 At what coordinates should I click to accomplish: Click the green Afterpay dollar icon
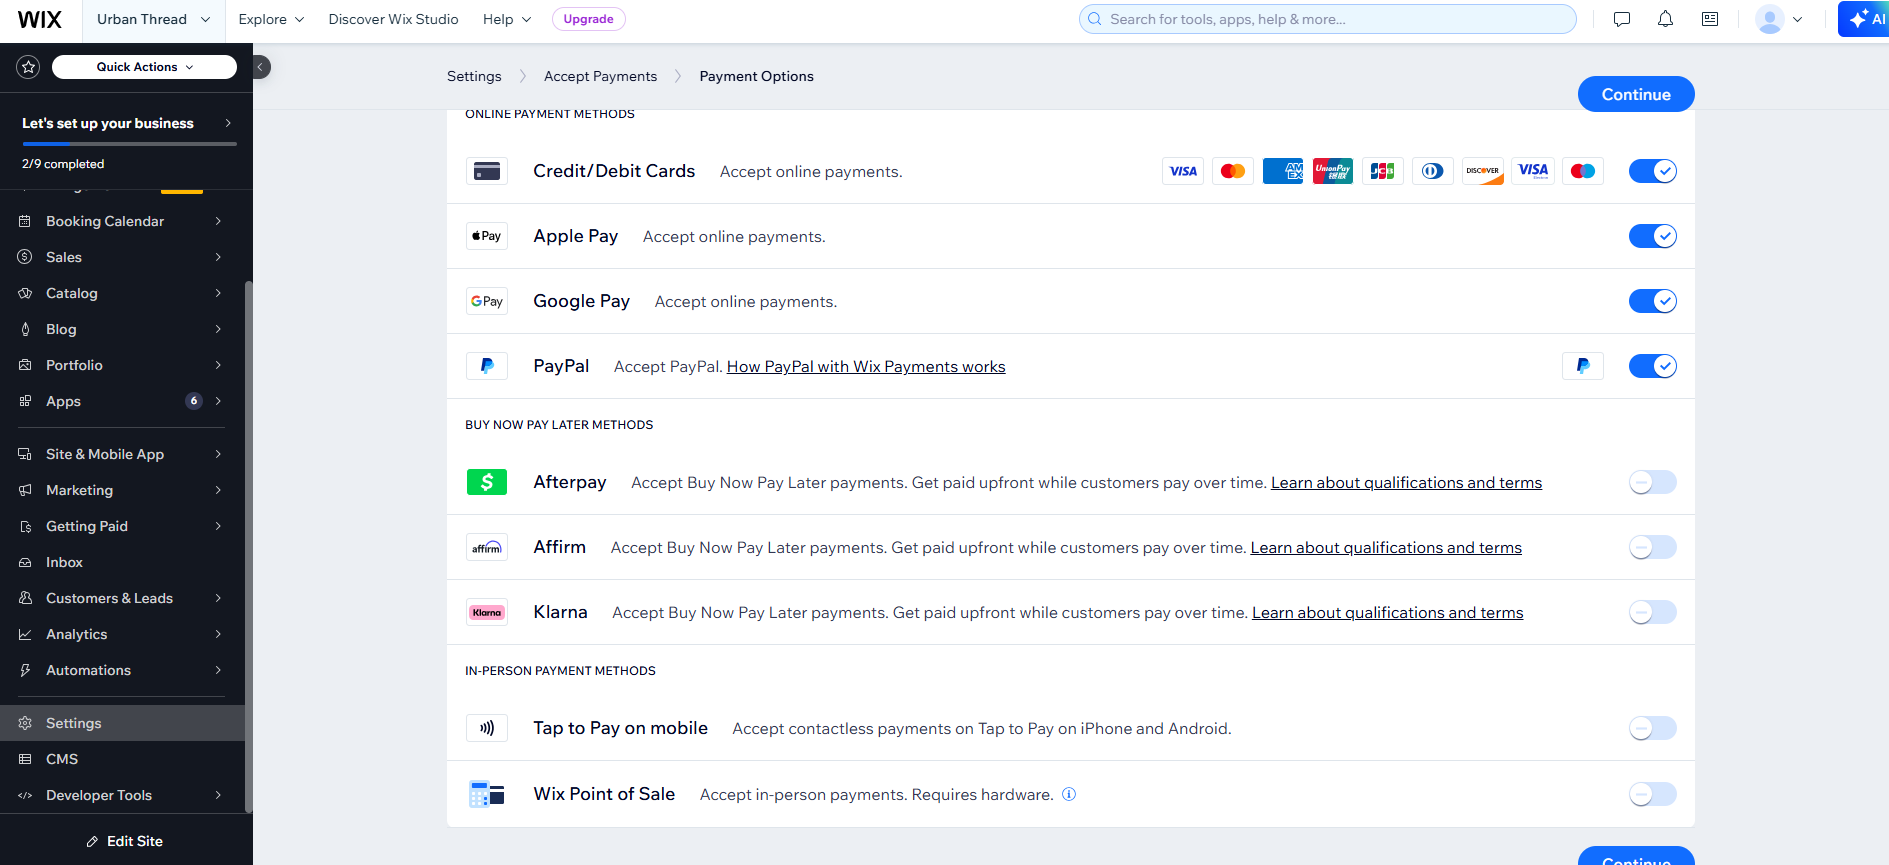tap(487, 482)
